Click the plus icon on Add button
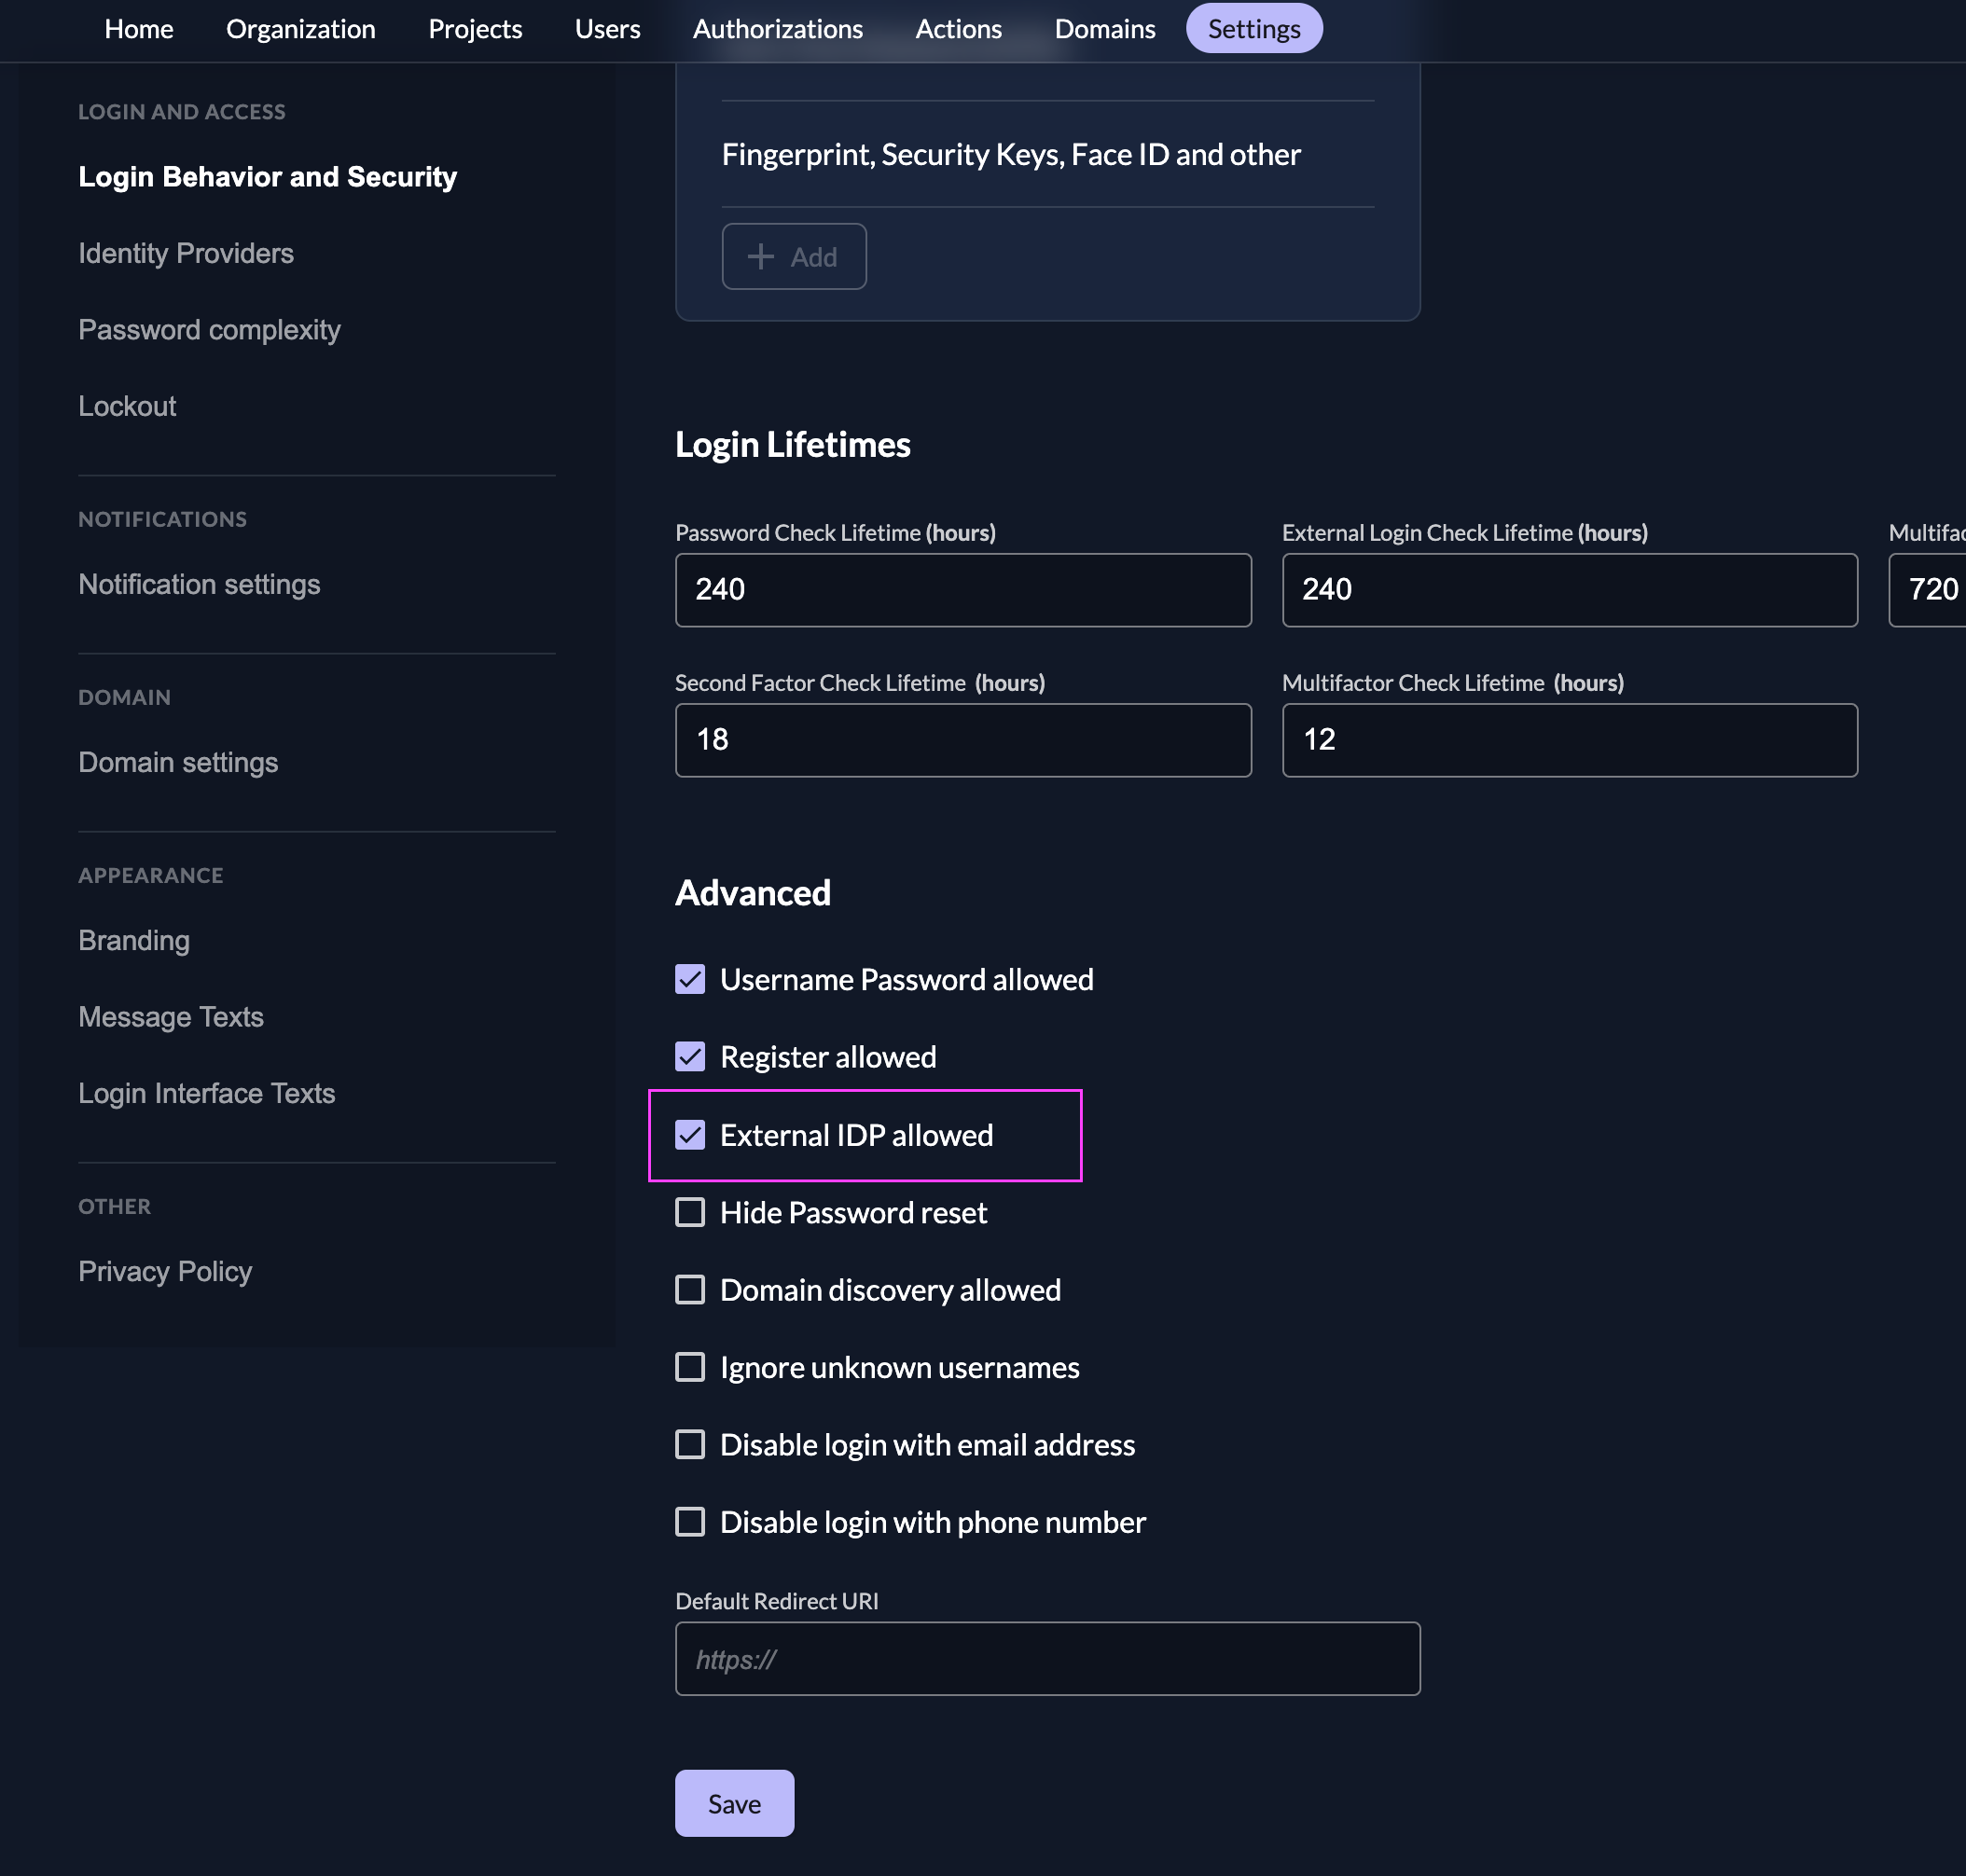 pos(760,257)
